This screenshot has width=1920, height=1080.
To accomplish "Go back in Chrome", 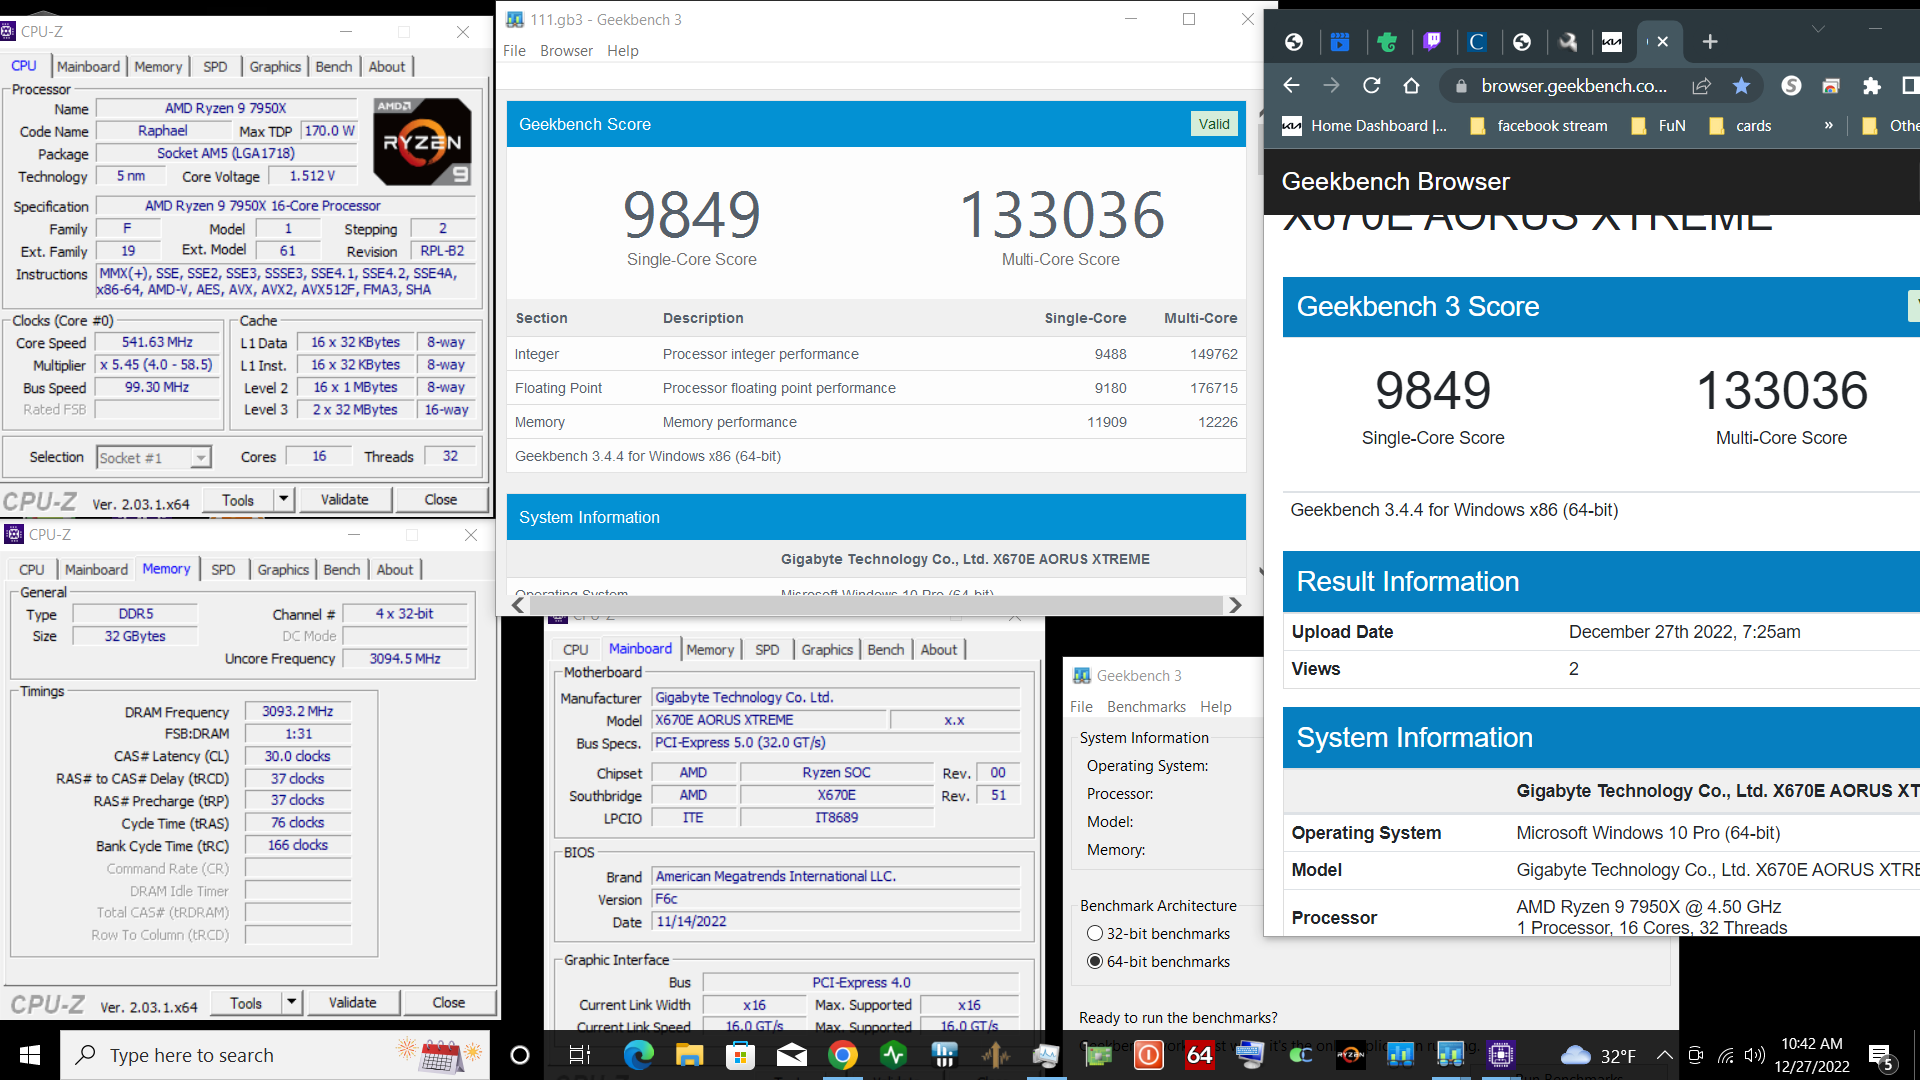I will click(x=1291, y=86).
